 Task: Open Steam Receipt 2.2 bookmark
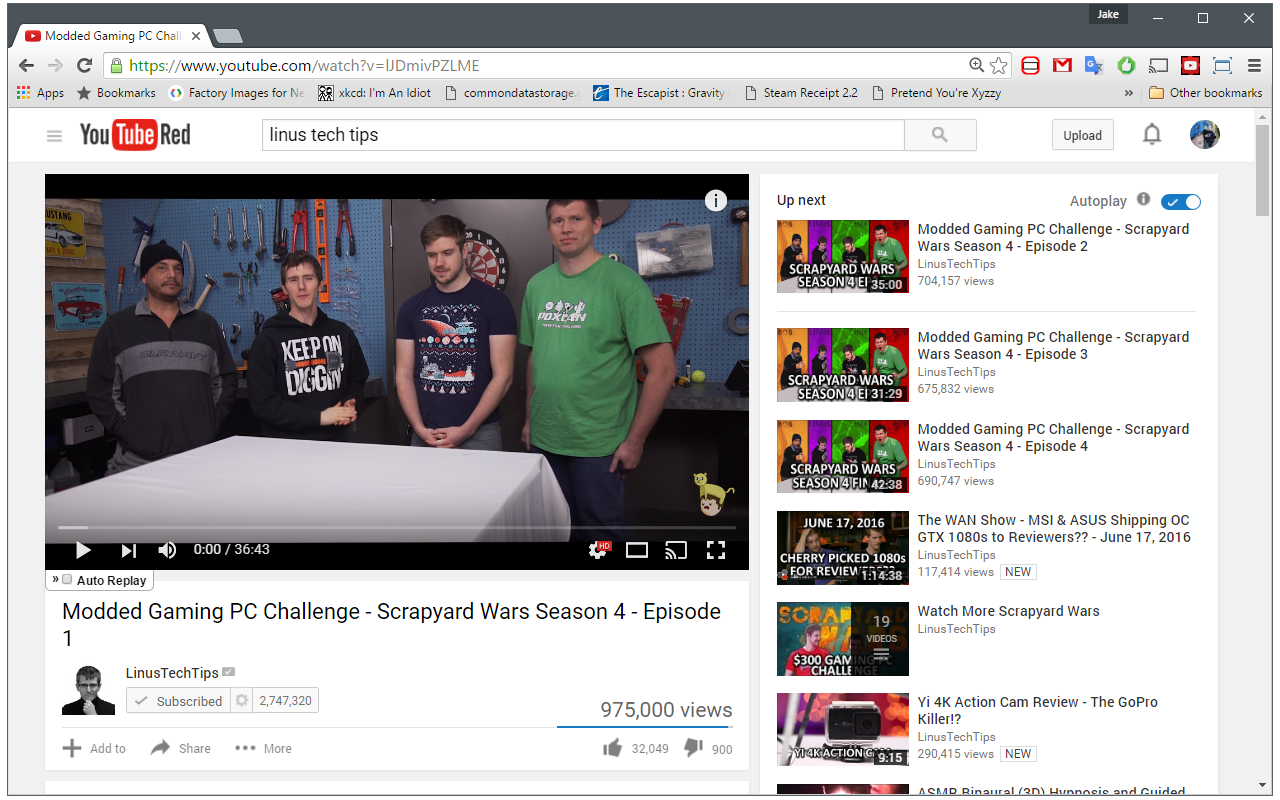tap(801, 93)
